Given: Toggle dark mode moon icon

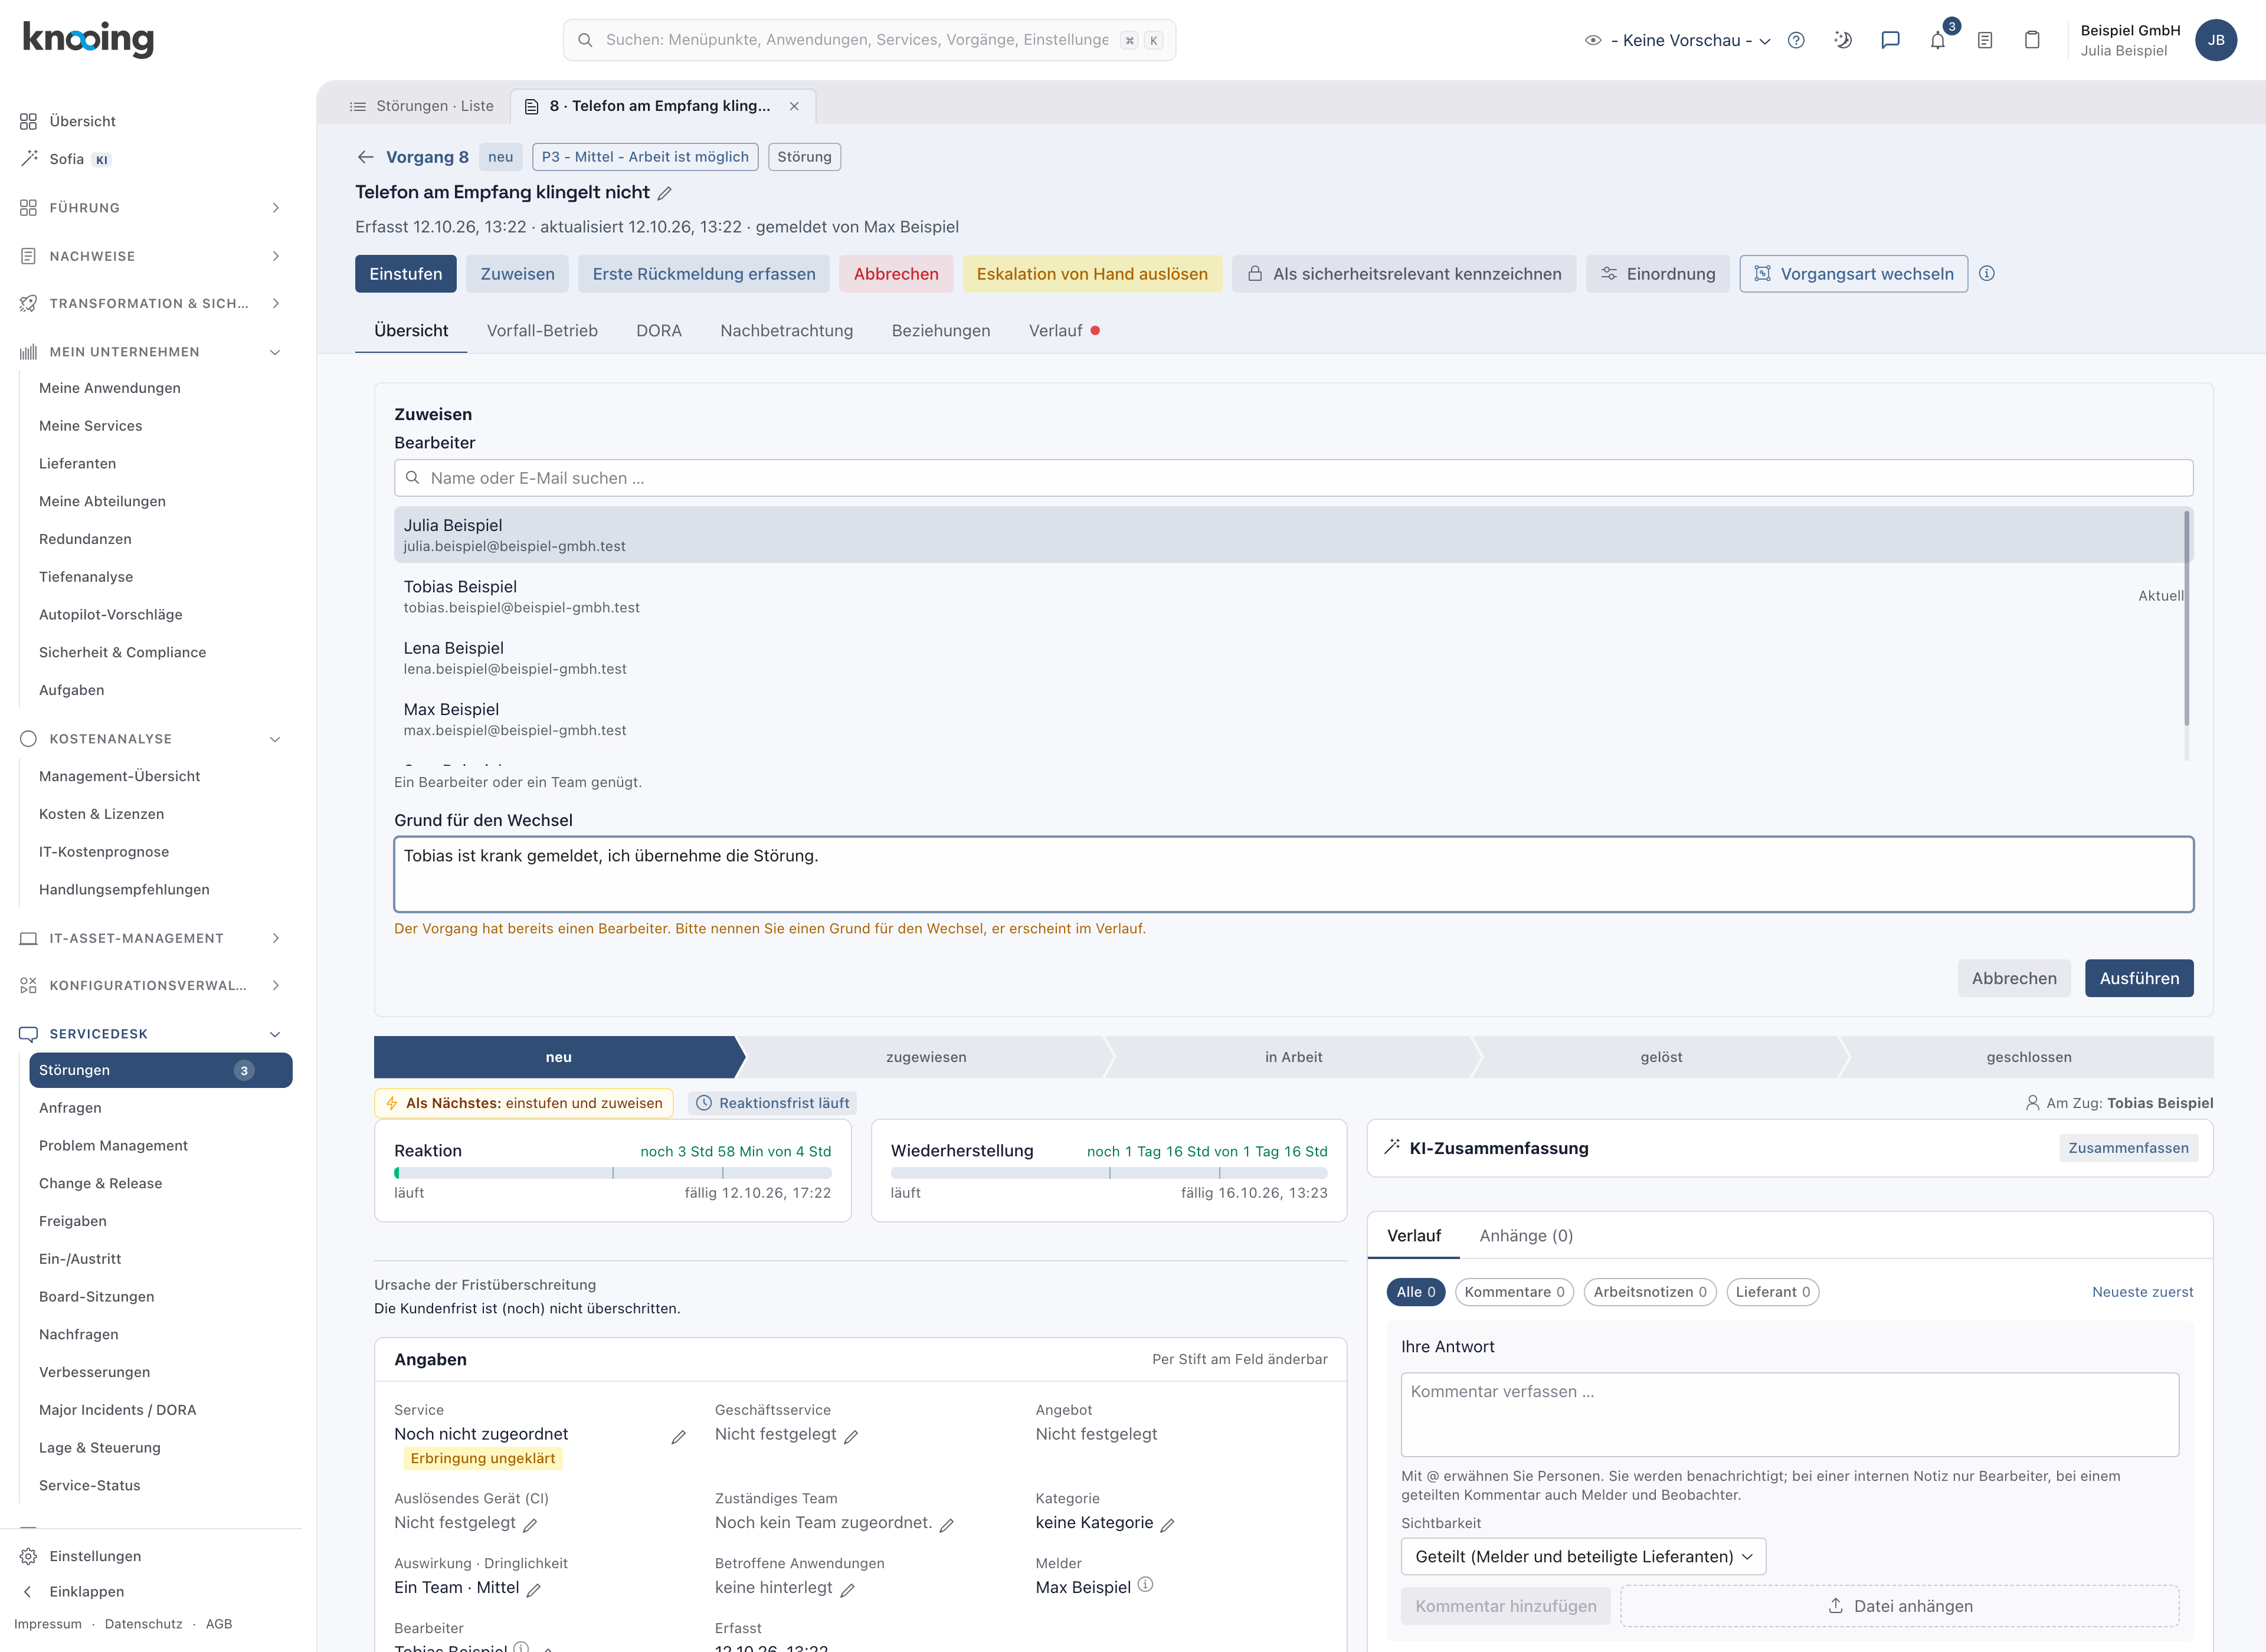Looking at the screenshot, I should (x=1843, y=40).
